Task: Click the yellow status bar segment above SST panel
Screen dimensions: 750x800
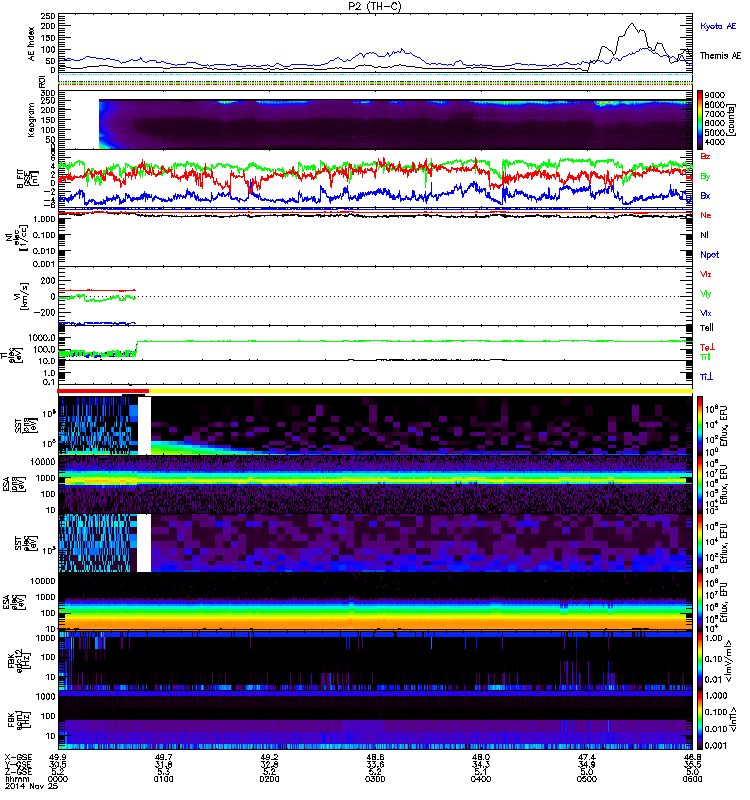Action: point(420,391)
